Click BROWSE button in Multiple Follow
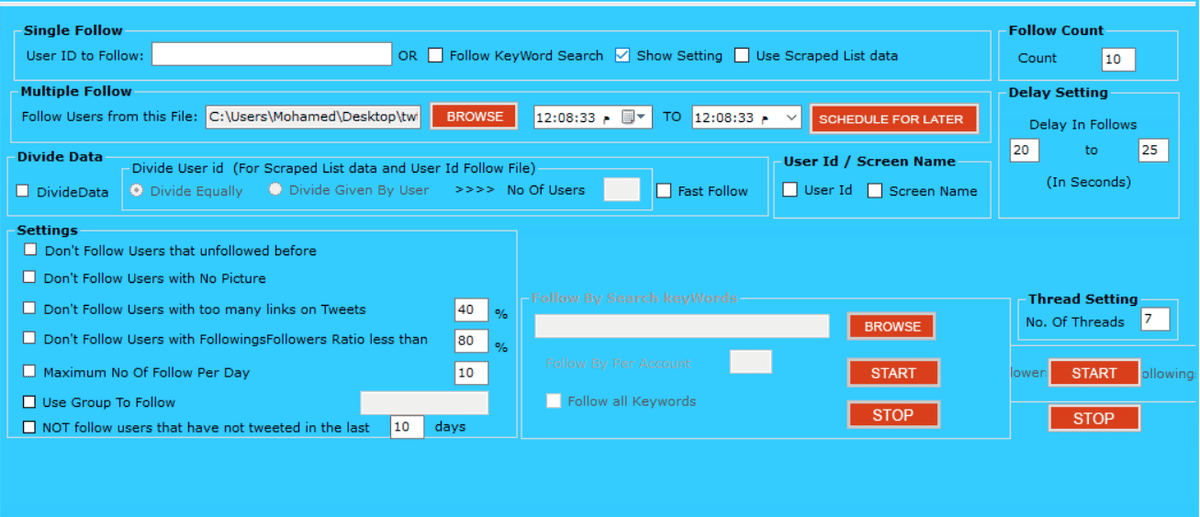 pyautogui.click(x=475, y=117)
